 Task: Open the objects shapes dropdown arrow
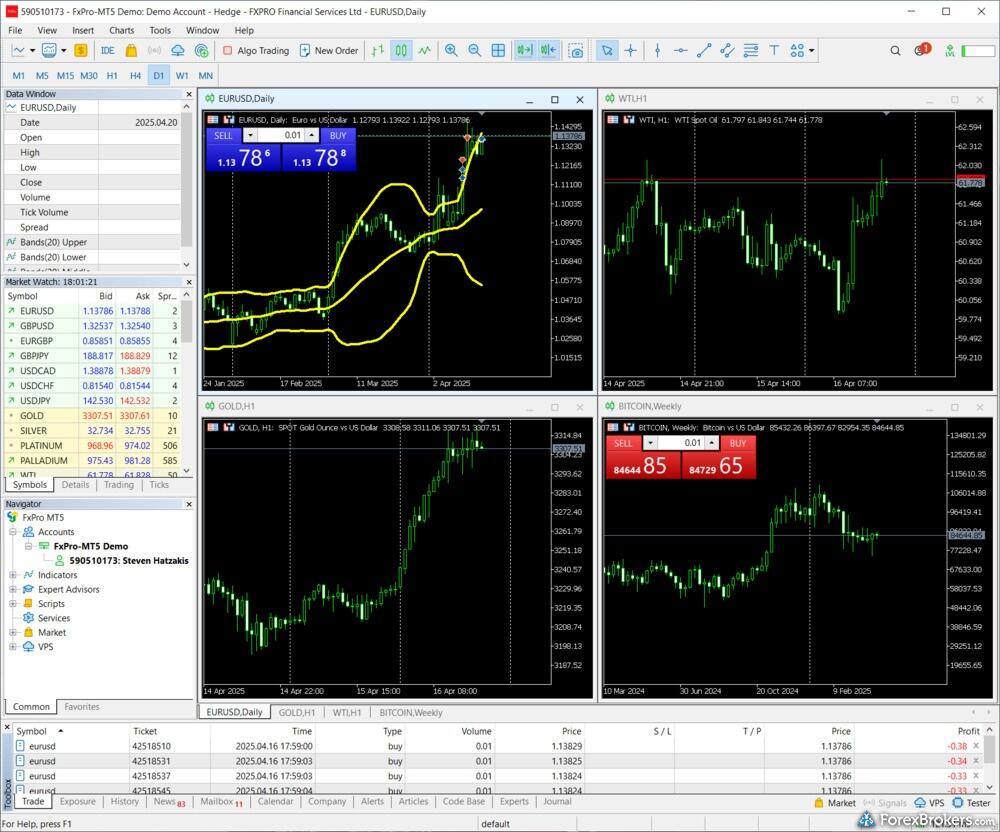[x=811, y=50]
